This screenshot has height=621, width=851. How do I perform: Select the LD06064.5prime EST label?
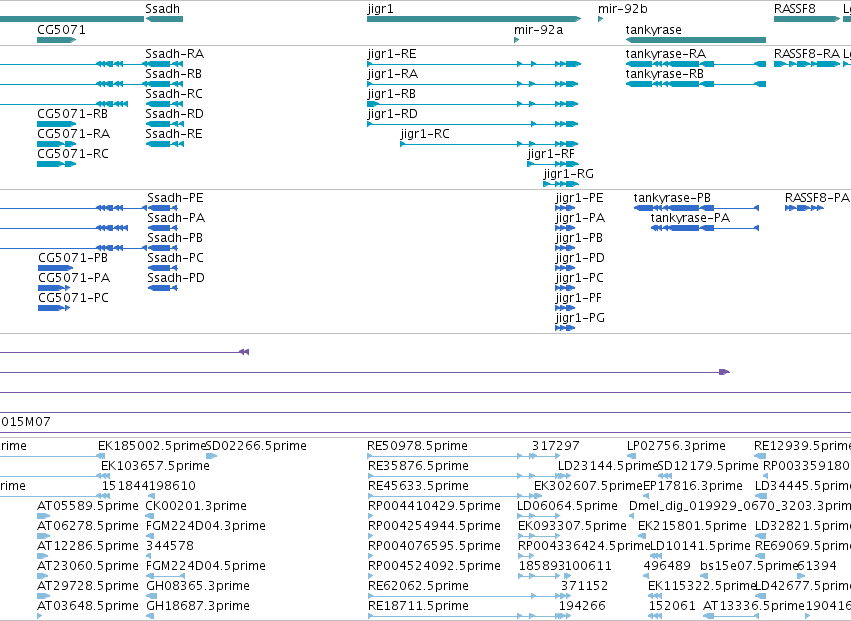(x=567, y=506)
